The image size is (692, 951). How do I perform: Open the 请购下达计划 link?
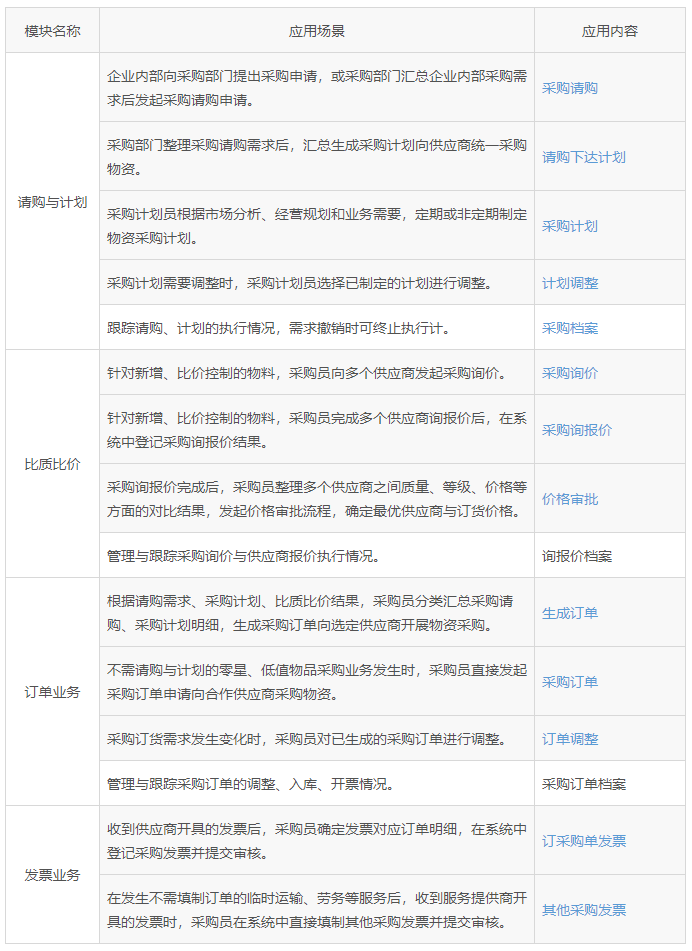pos(583,157)
